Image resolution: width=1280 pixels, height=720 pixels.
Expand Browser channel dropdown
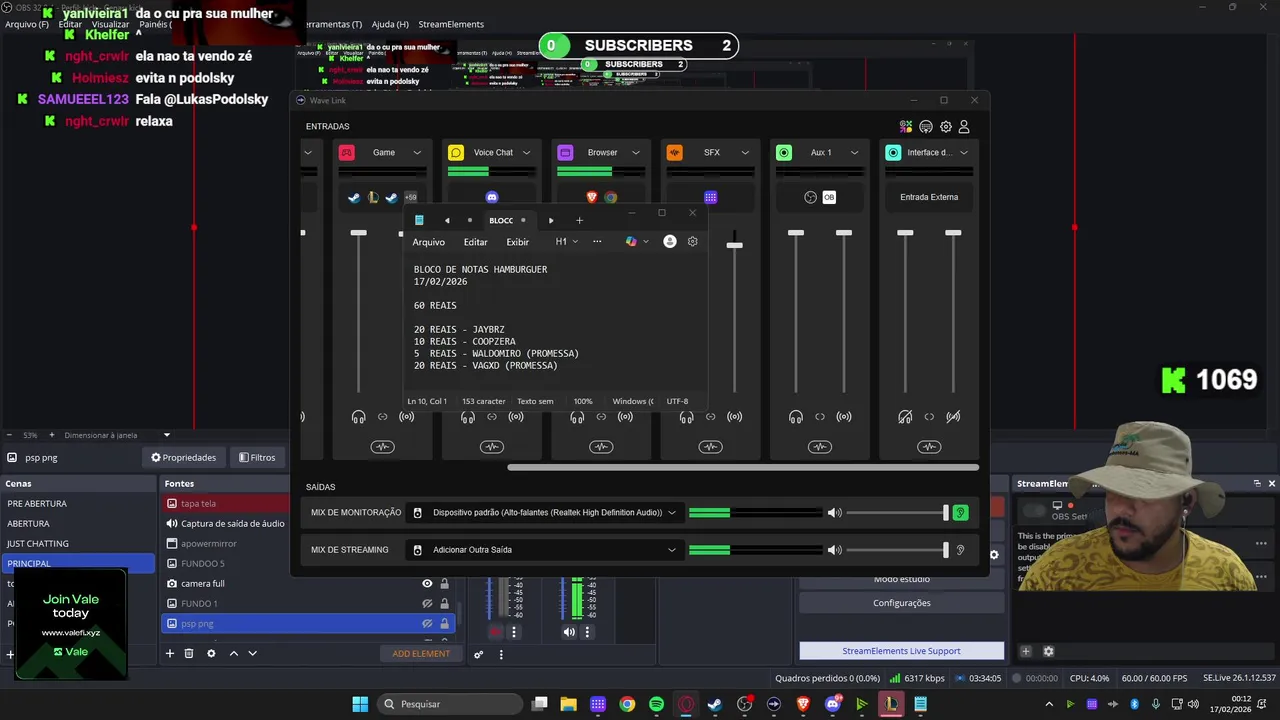click(x=635, y=153)
